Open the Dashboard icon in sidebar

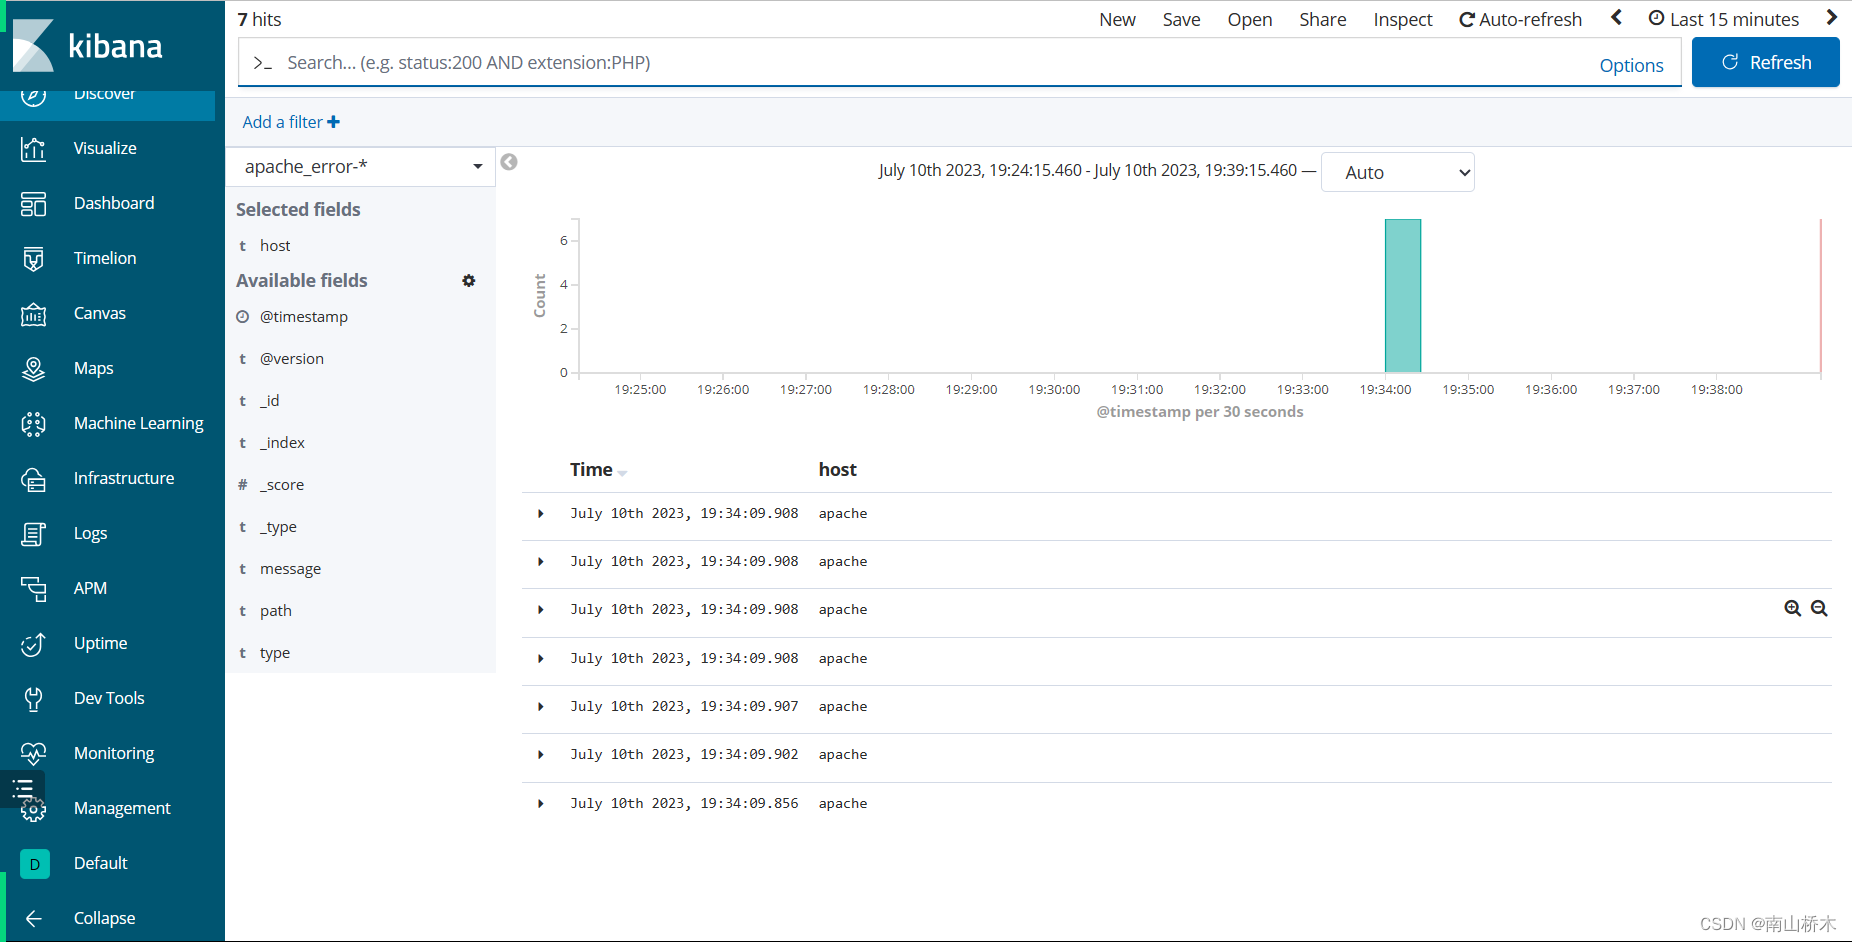click(x=33, y=204)
